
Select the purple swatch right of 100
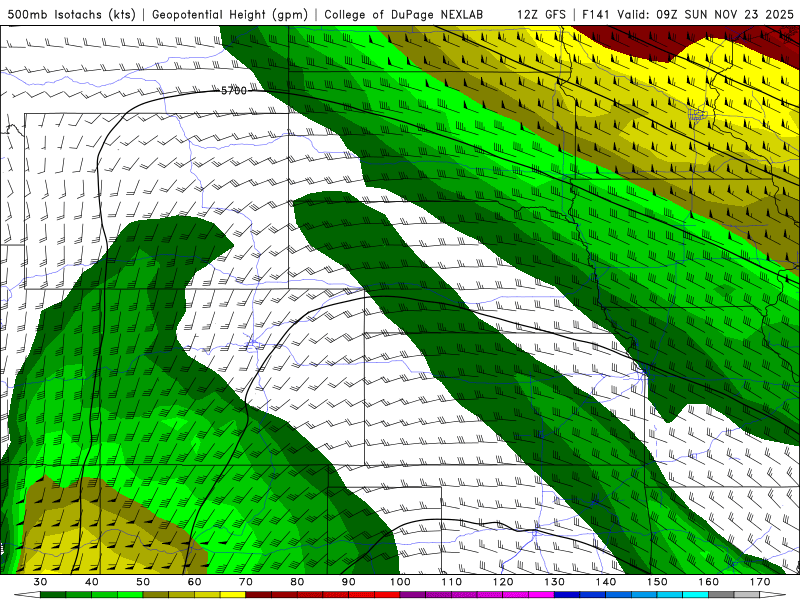tap(413, 595)
